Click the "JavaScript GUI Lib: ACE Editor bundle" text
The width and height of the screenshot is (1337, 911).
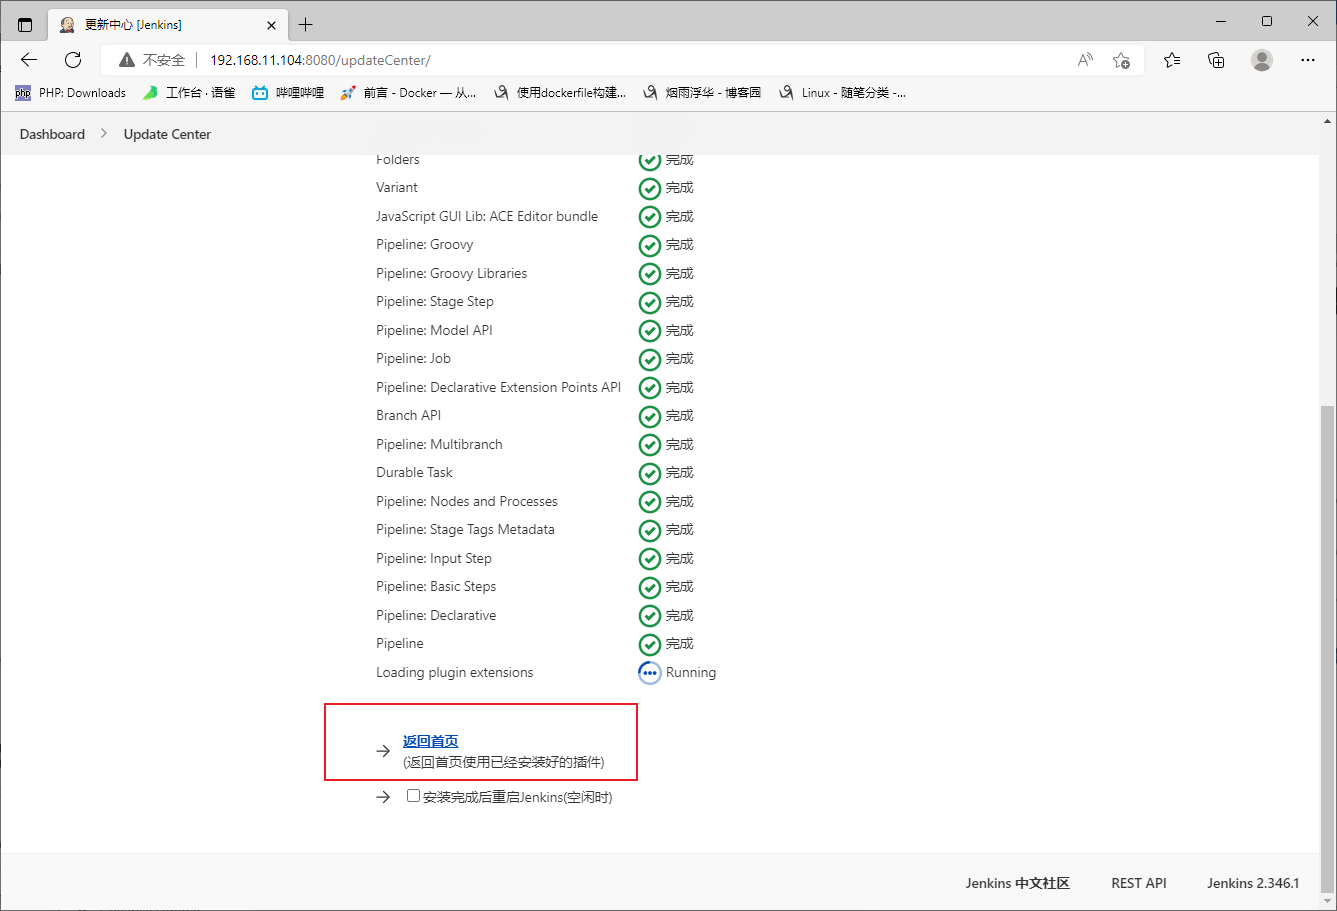coord(487,216)
